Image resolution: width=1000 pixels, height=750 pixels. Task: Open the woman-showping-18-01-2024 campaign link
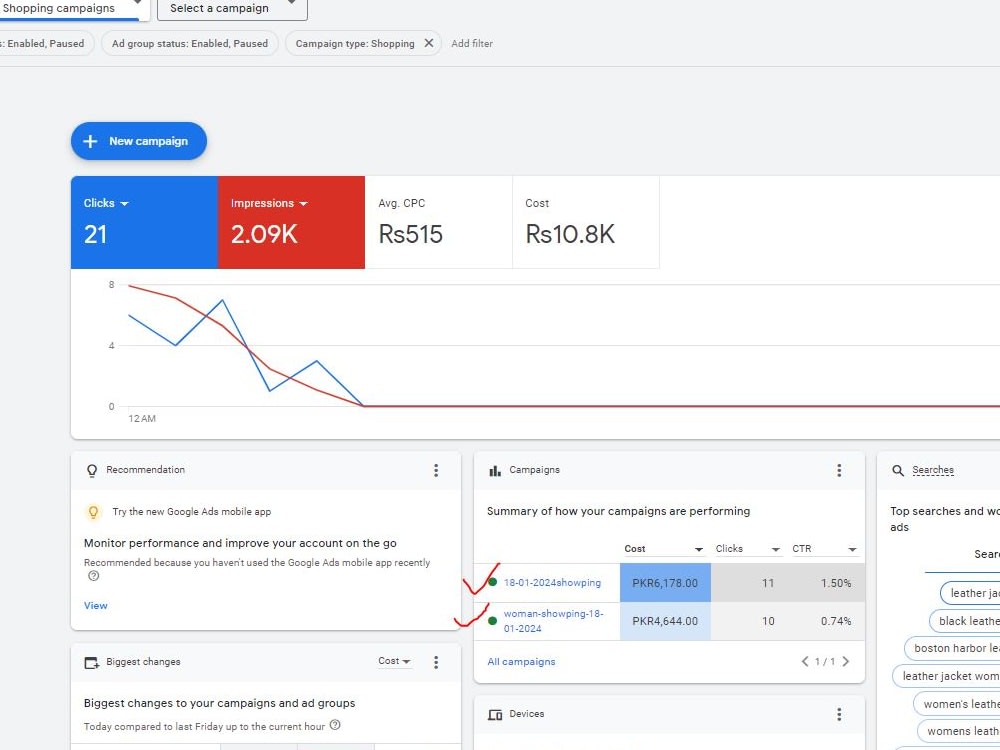pyautogui.click(x=554, y=621)
